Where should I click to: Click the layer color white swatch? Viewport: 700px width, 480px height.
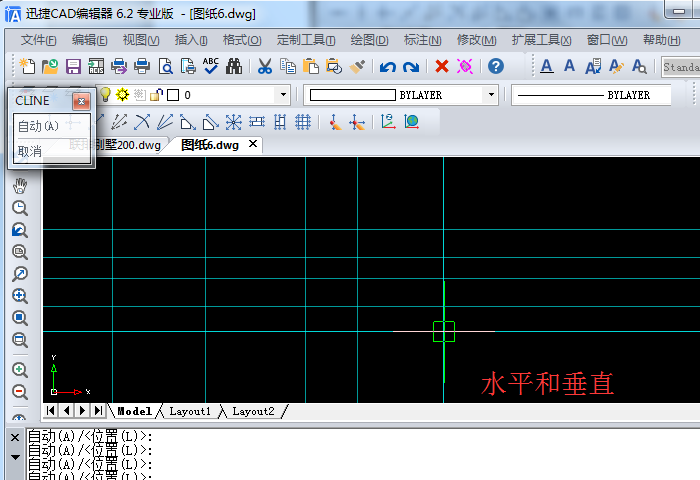pyautogui.click(x=173, y=95)
